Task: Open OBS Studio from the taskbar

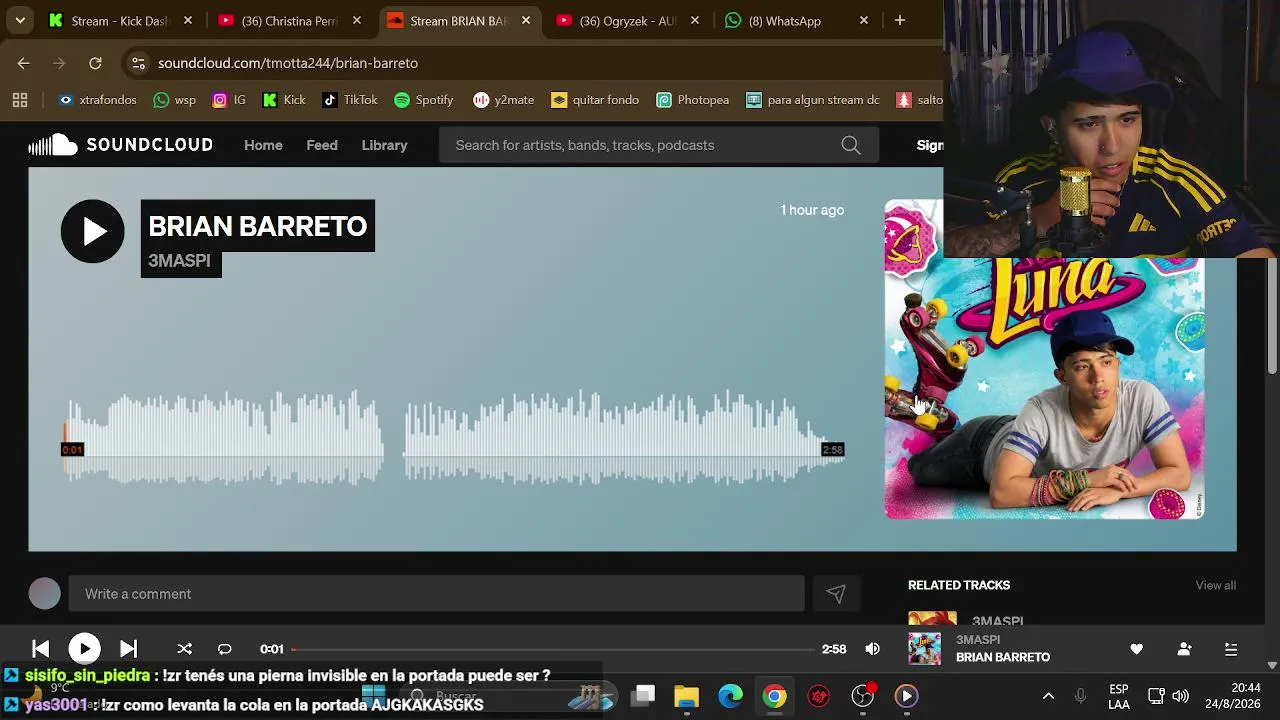Action: click(x=862, y=696)
